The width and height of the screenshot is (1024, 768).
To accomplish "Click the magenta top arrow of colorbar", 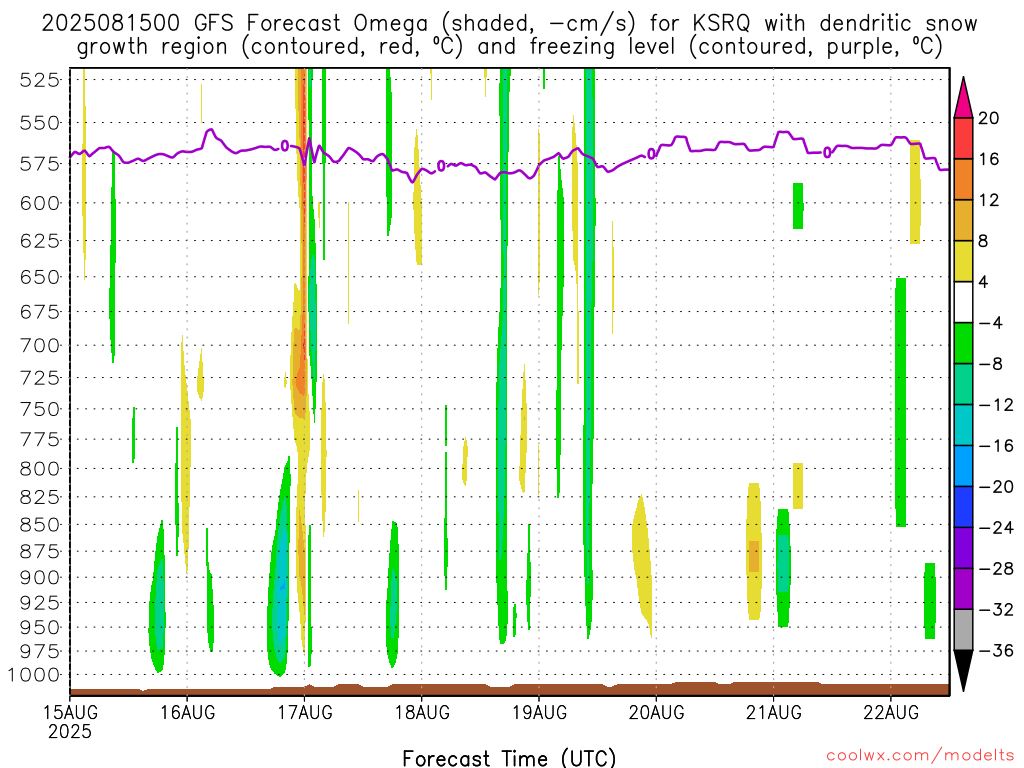I will 963,97.
